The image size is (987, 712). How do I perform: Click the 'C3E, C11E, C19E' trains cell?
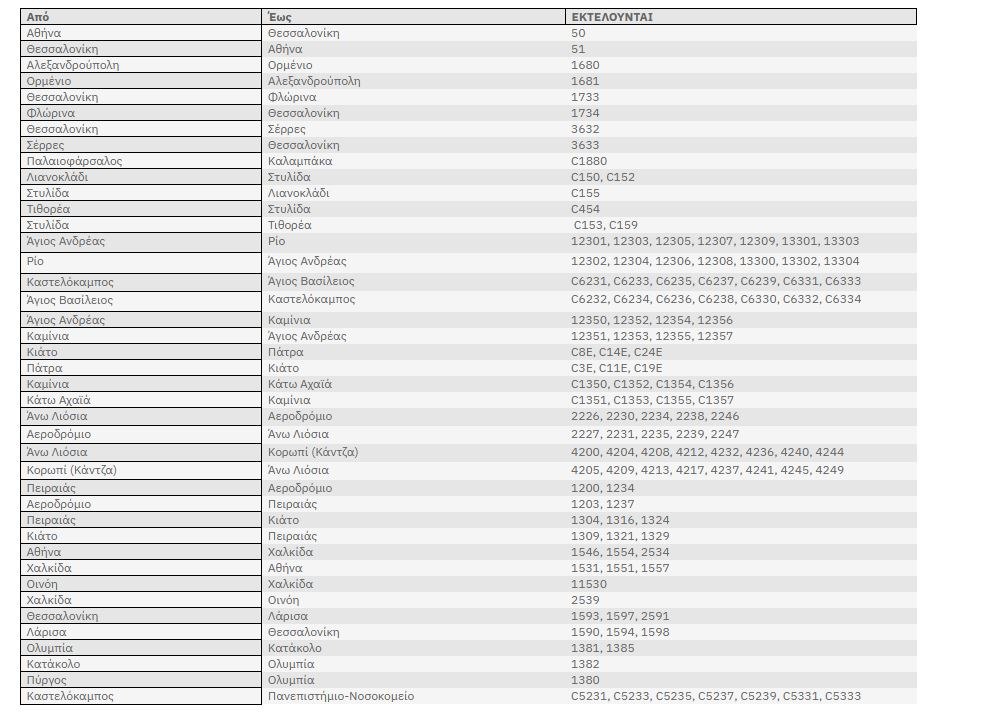(616, 368)
